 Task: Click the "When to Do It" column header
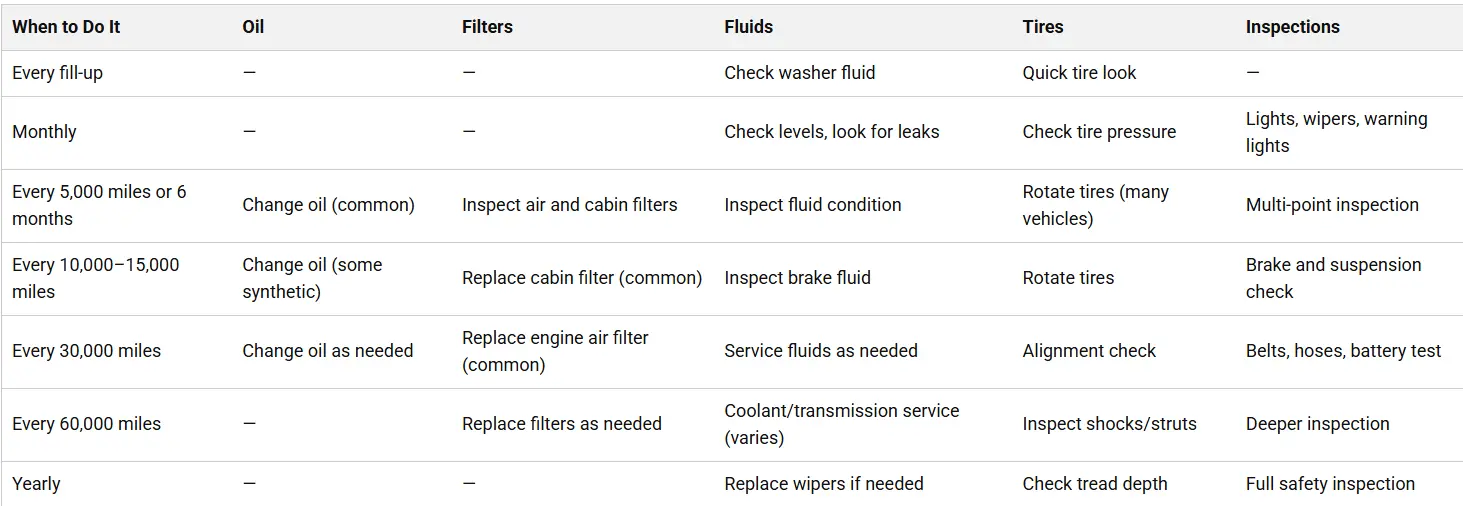click(x=66, y=27)
